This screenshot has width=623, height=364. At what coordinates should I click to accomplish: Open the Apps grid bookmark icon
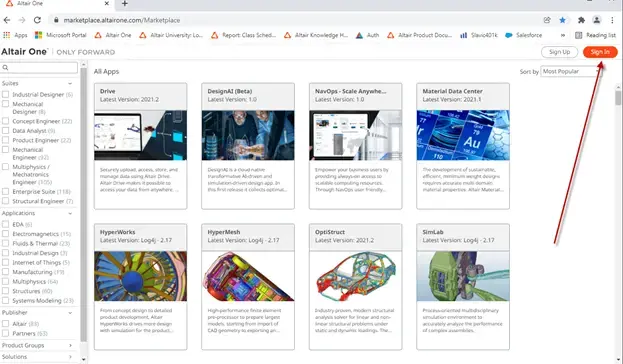[x=6, y=35]
